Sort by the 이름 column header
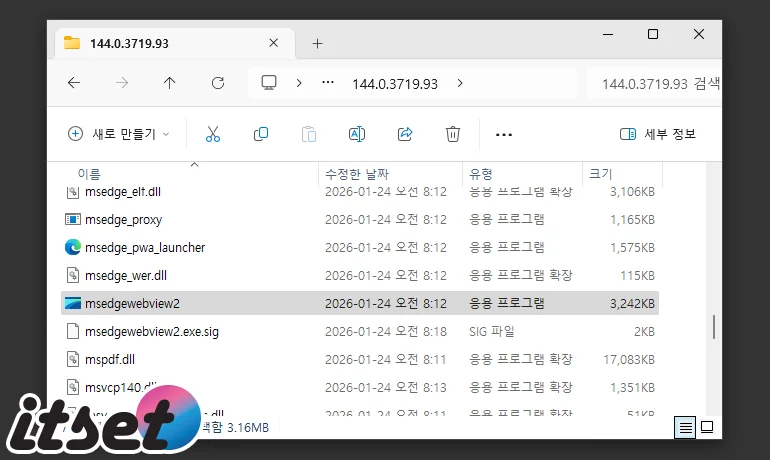The height and width of the screenshot is (460, 770). pyautogui.click(x=89, y=174)
